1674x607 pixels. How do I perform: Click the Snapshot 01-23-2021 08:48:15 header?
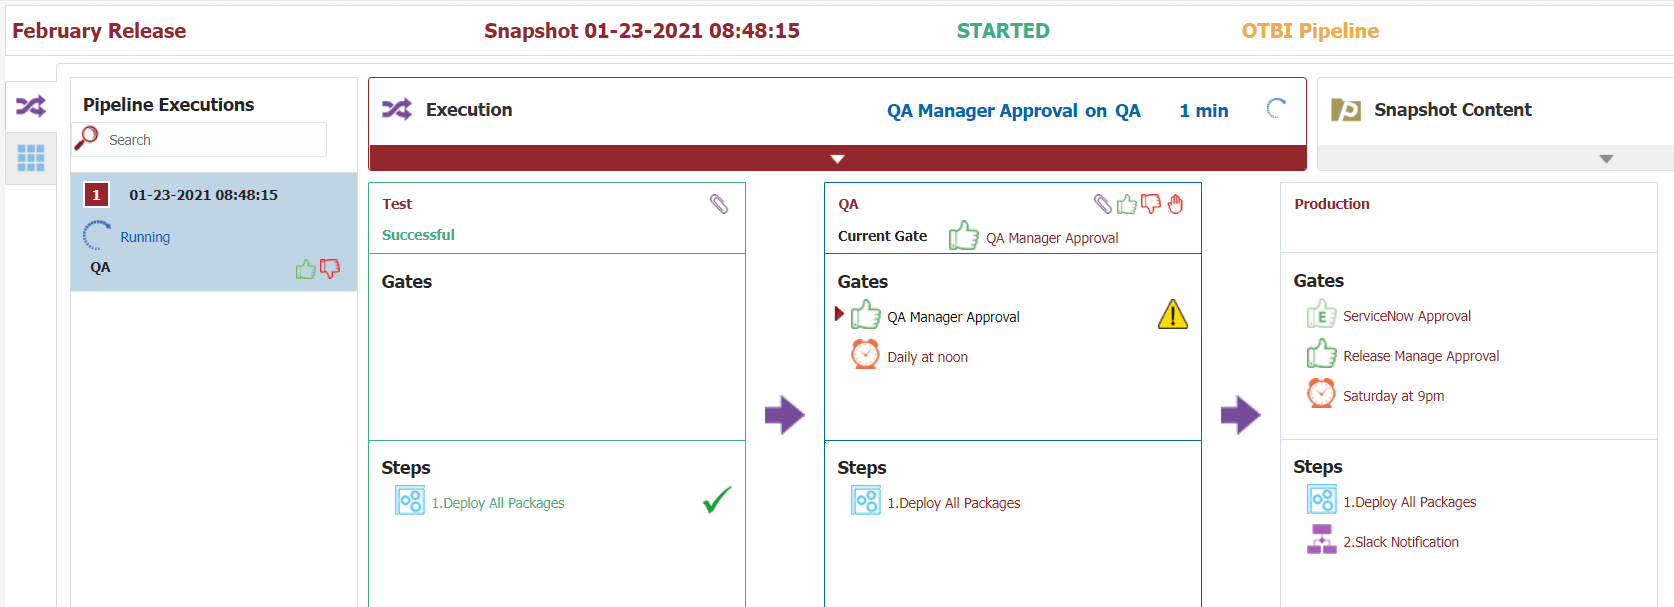coord(642,31)
